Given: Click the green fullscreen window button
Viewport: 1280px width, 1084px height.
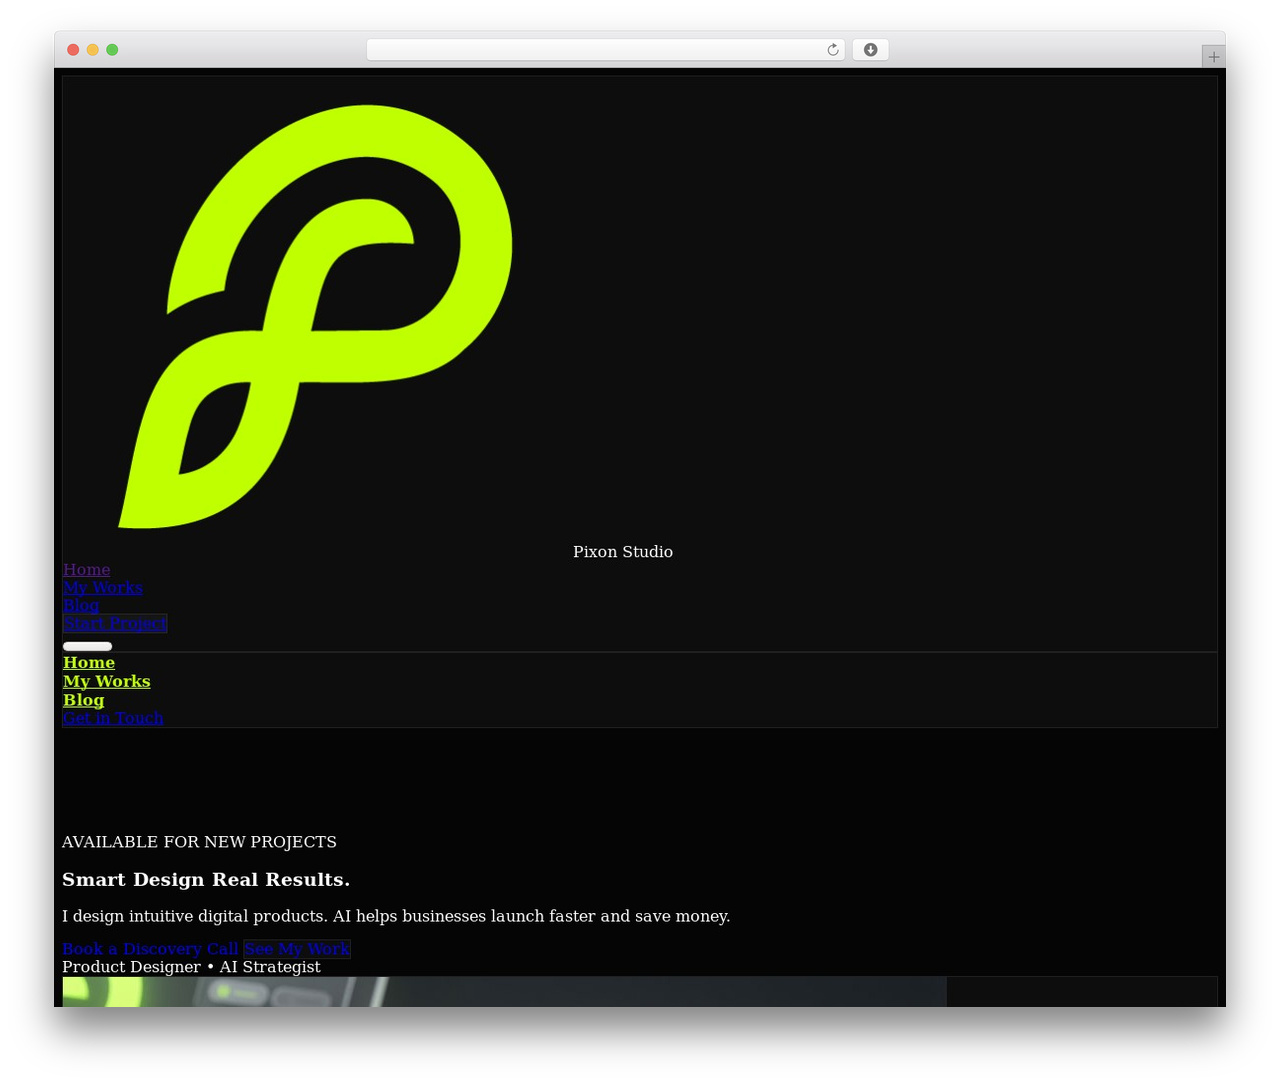Looking at the screenshot, I should click(112, 50).
